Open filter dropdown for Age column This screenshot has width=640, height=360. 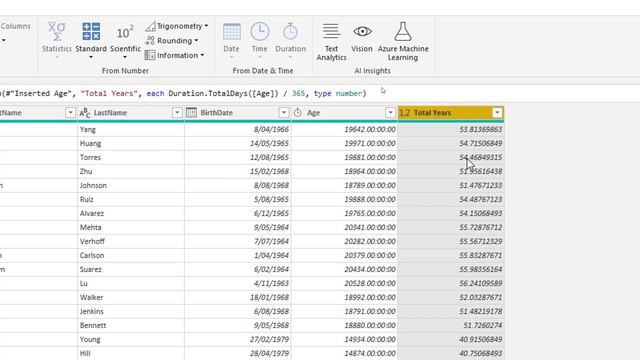pyautogui.click(x=390, y=113)
